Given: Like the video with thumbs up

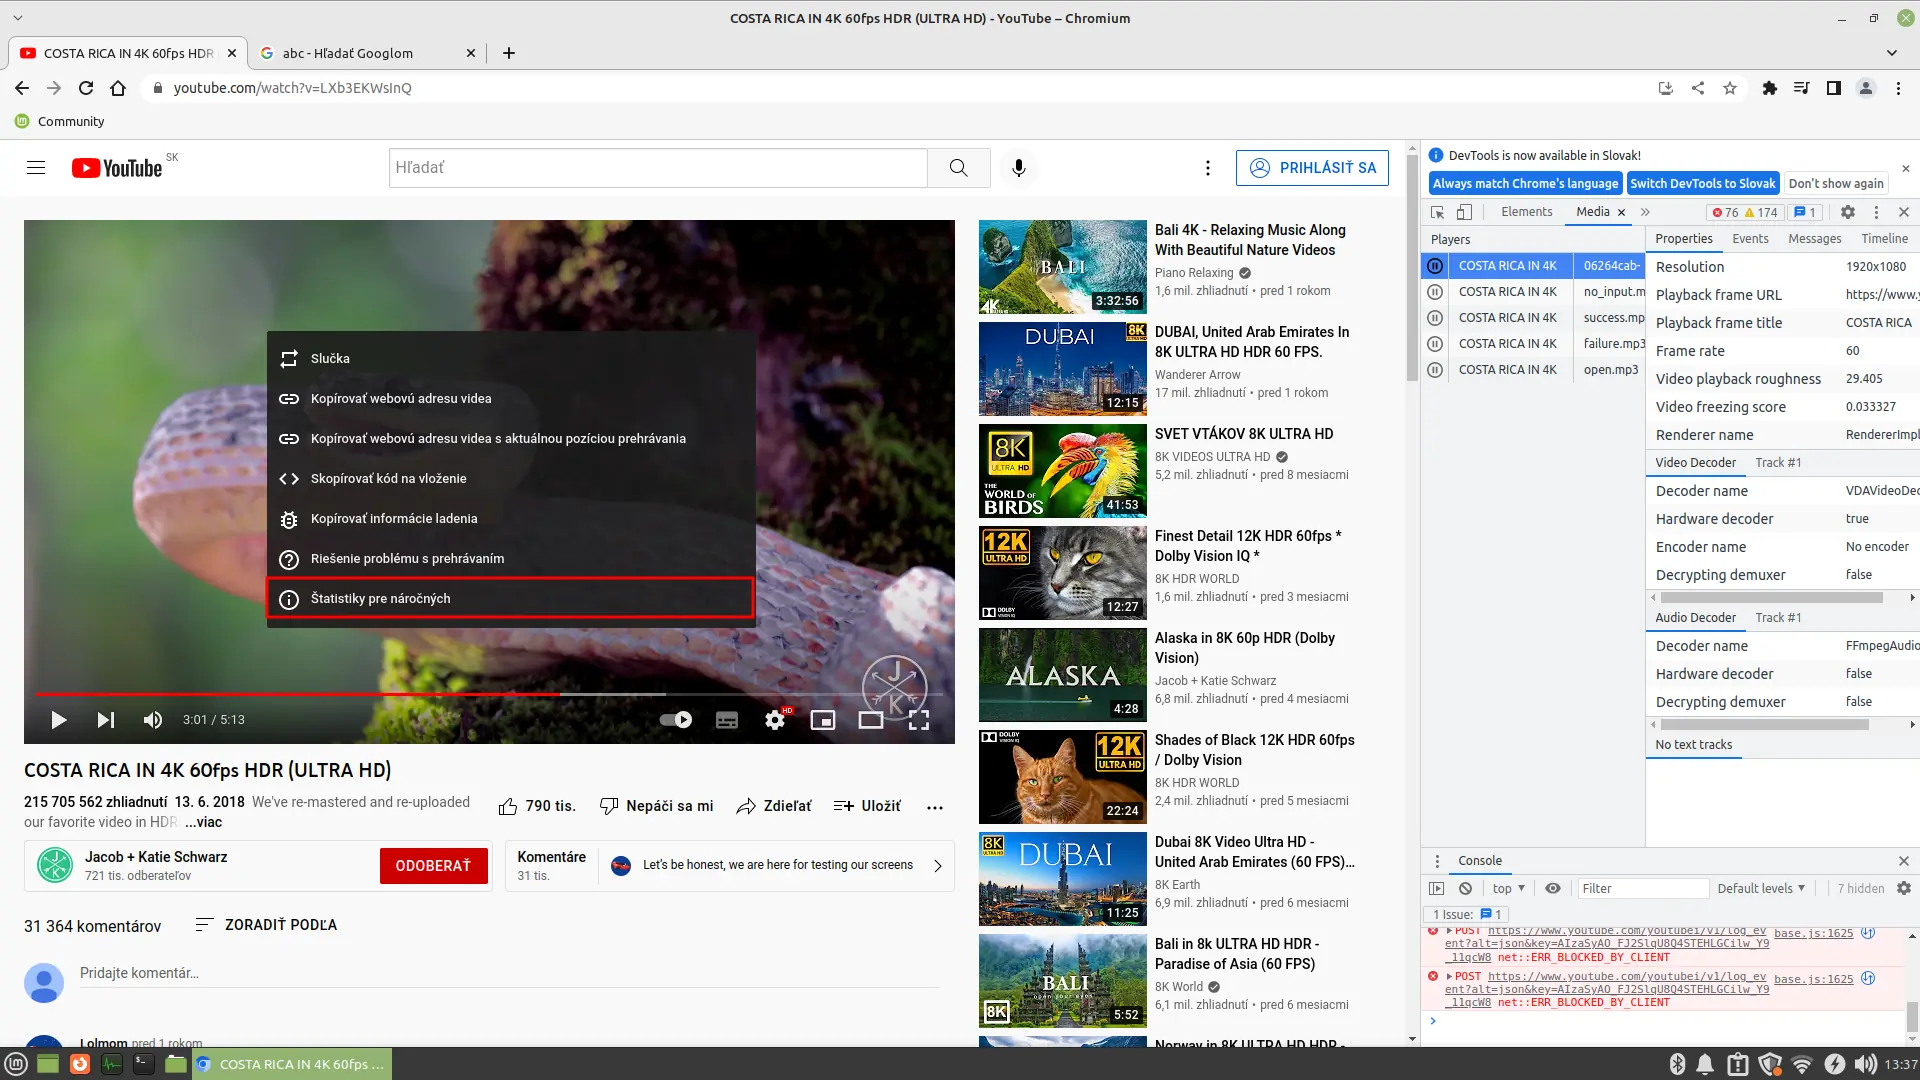Looking at the screenshot, I should click(537, 806).
